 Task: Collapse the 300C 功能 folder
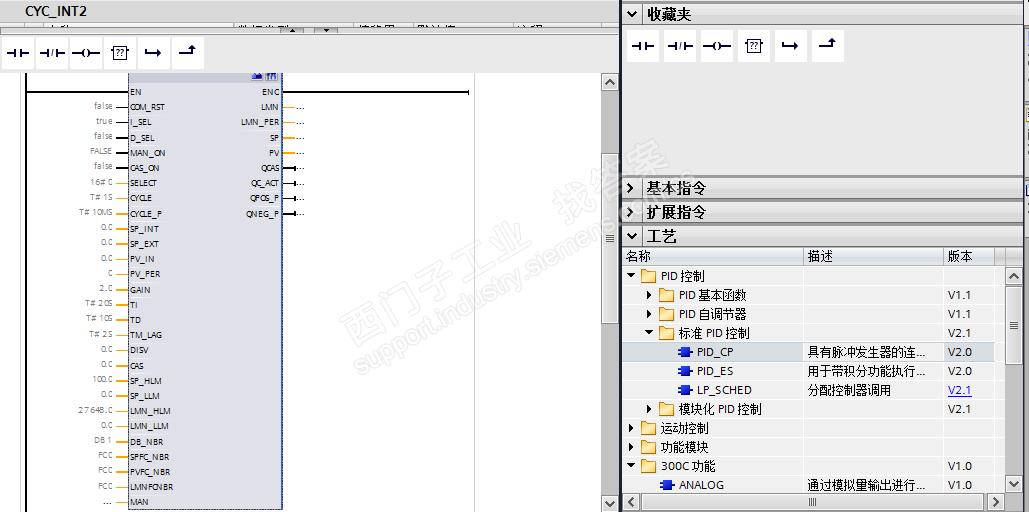point(631,467)
